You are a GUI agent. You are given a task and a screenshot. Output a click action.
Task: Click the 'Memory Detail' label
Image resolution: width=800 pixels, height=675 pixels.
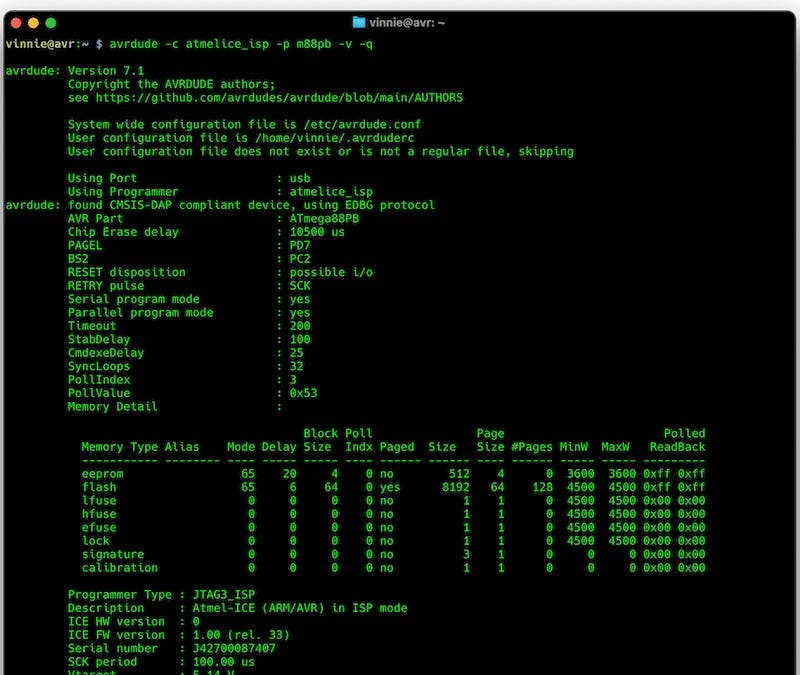113,407
